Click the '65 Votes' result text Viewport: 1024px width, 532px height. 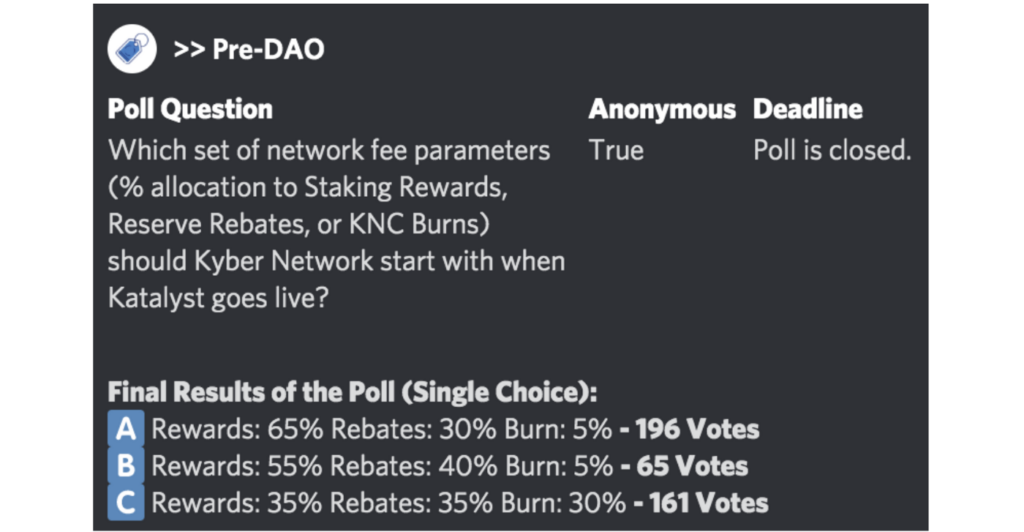tap(692, 466)
